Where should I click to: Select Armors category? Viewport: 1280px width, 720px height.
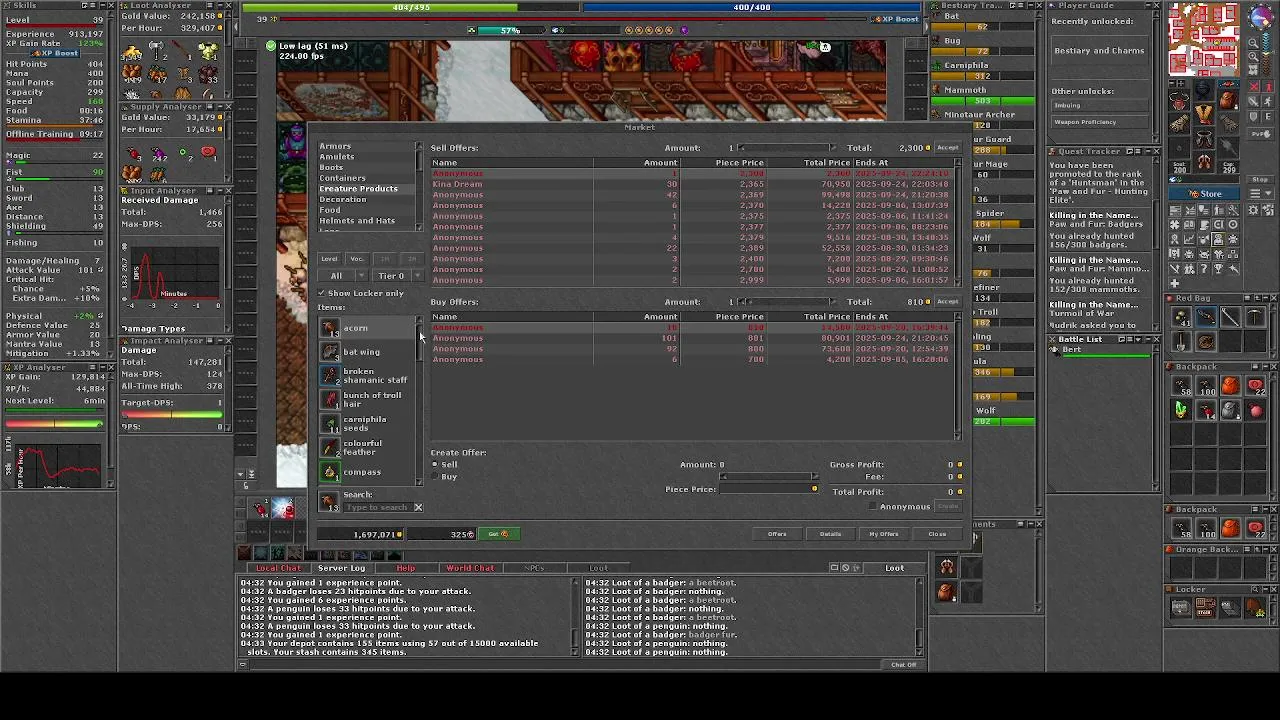point(335,146)
